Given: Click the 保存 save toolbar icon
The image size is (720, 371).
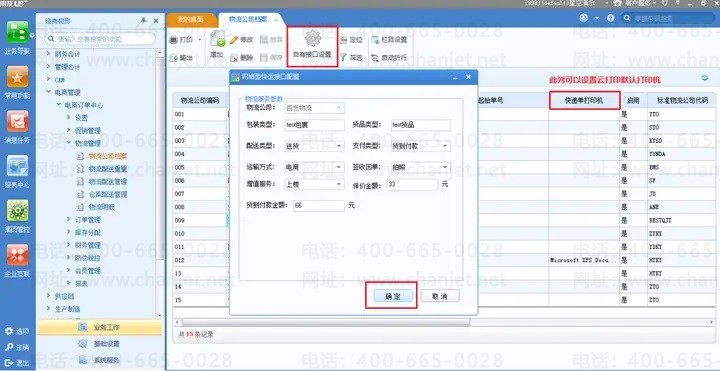Looking at the screenshot, I should (x=264, y=58).
